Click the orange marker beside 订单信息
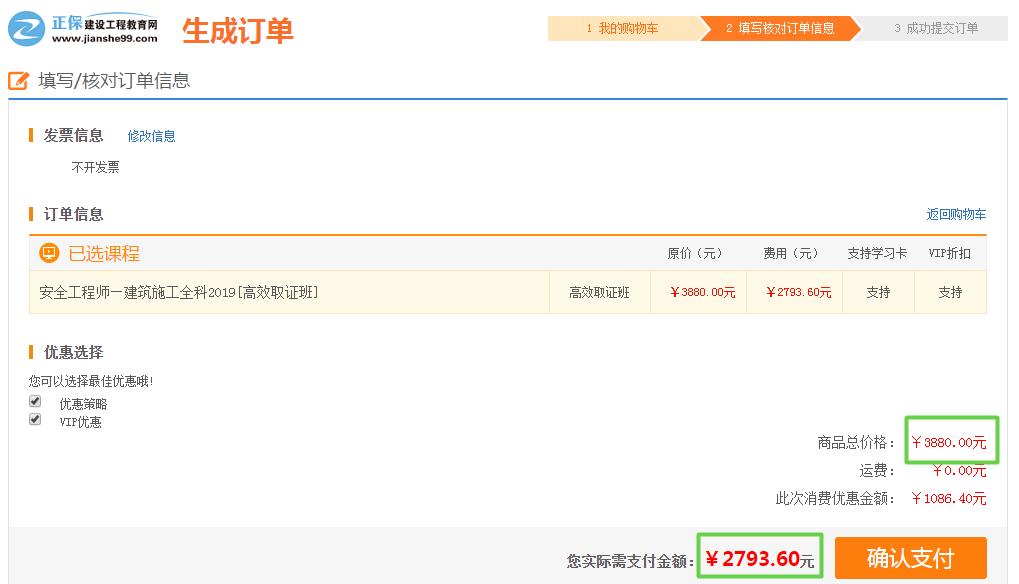Screen dimensions: 1019x584 pyautogui.click(x=32, y=214)
